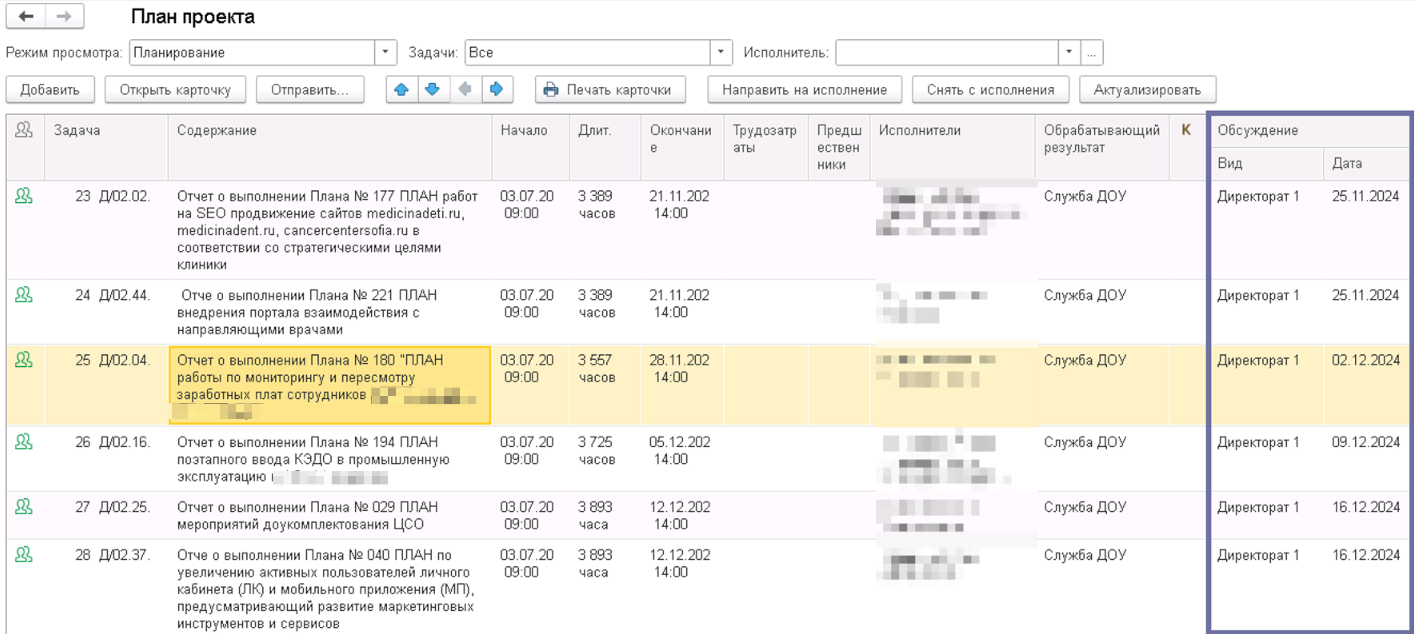Sort by Окончание column header
This screenshot has width=1414, height=634.
pyautogui.click(x=682, y=147)
